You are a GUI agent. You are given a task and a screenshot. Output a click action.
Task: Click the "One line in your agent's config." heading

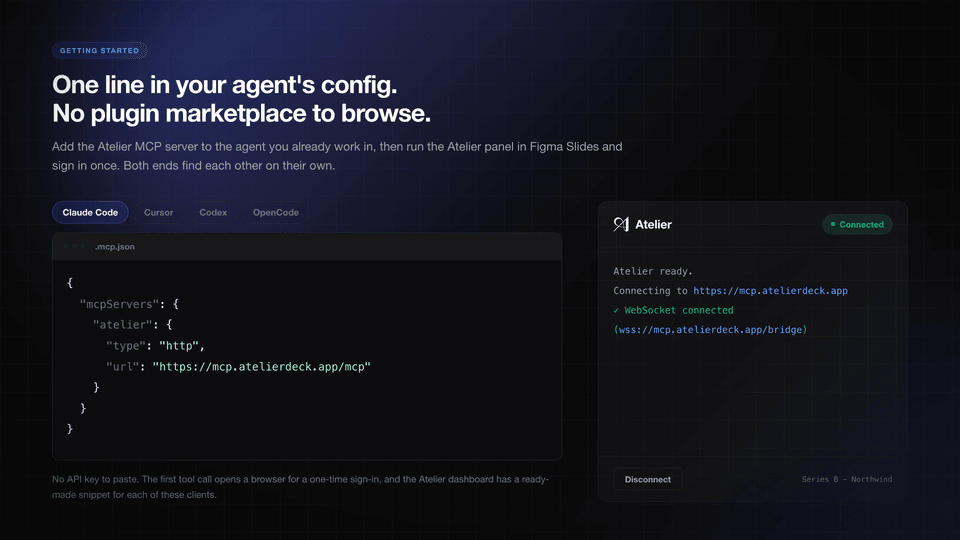pos(225,85)
